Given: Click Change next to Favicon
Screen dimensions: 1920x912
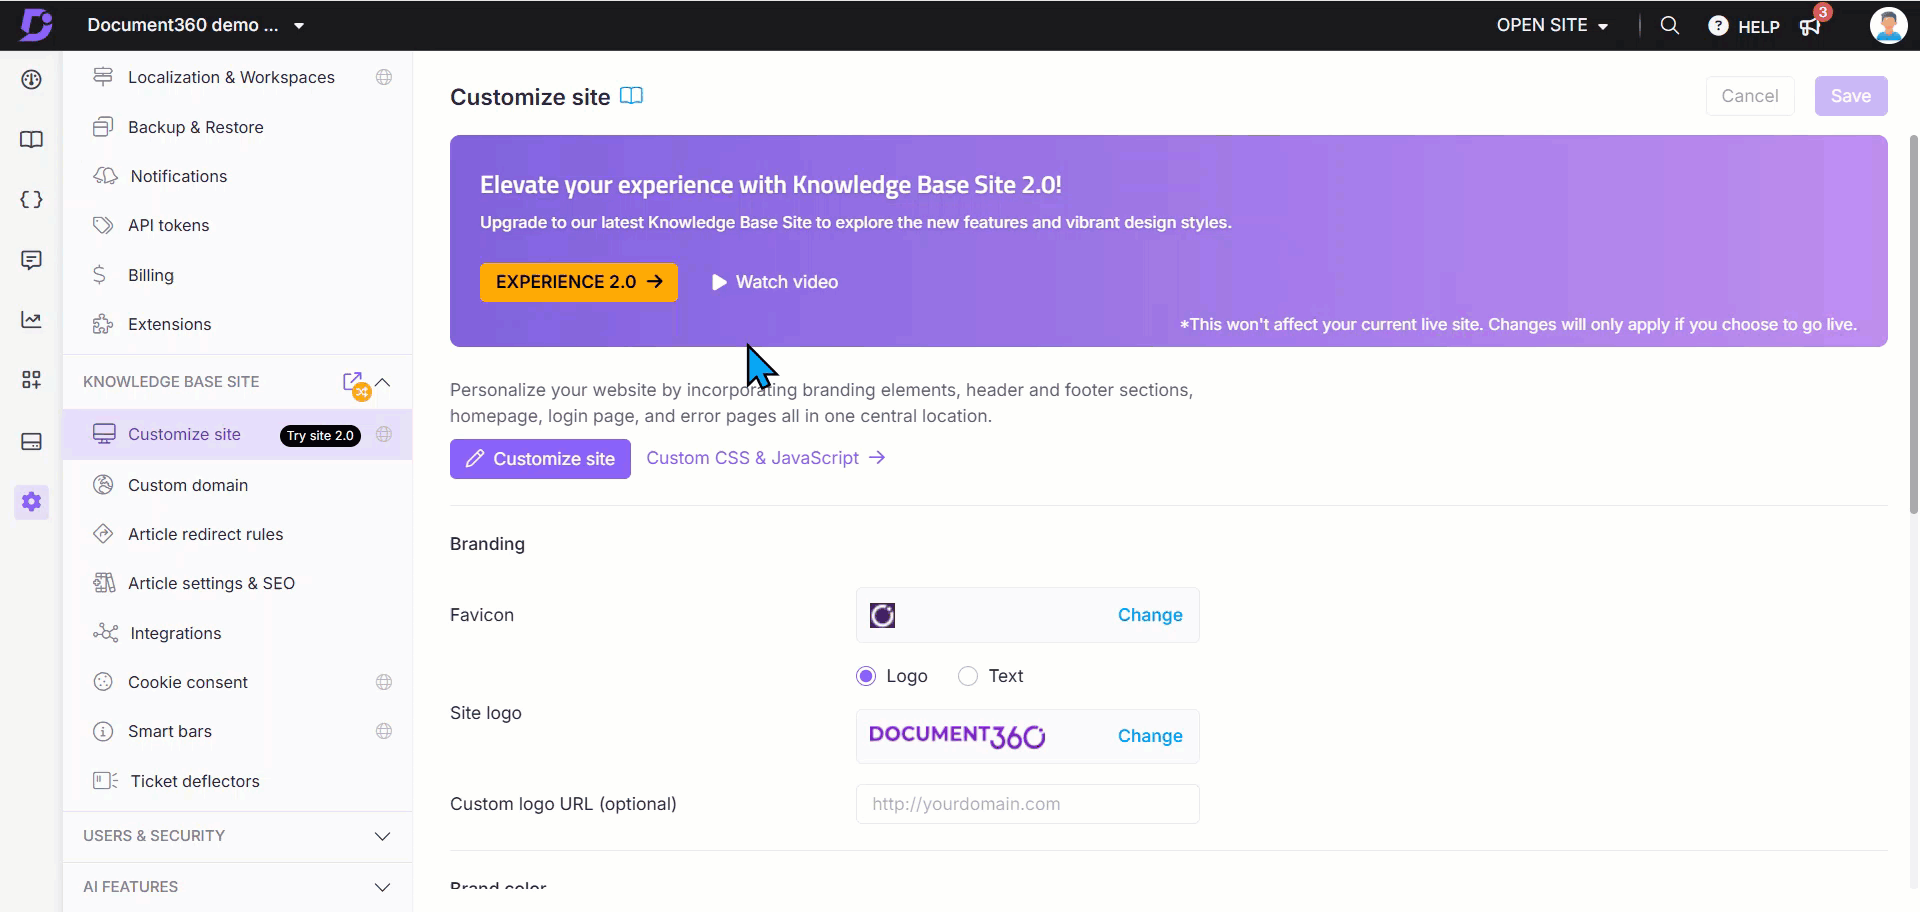Looking at the screenshot, I should [1150, 615].
